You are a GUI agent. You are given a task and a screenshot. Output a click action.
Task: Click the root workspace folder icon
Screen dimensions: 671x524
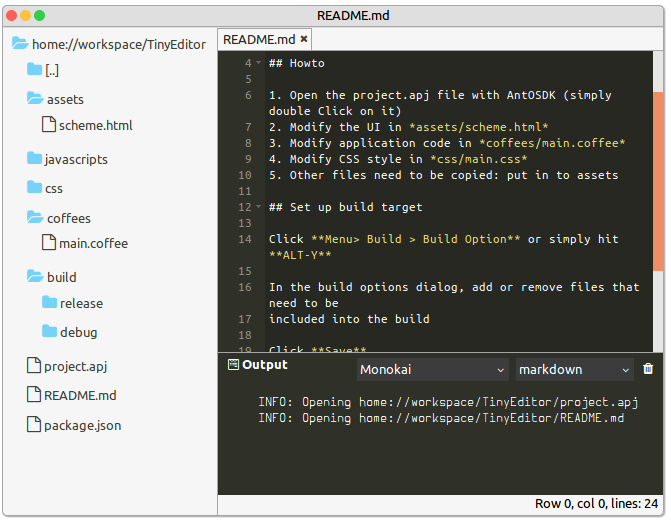pyautogui.click(x=19, y=44)
